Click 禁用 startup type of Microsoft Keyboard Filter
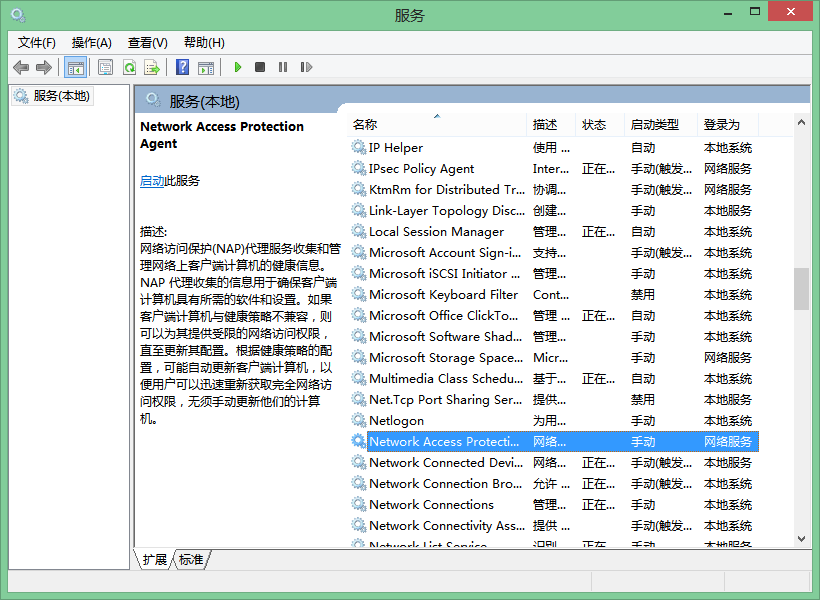The image size is (820, 600). pyautogui.click(x=643, y=295)
